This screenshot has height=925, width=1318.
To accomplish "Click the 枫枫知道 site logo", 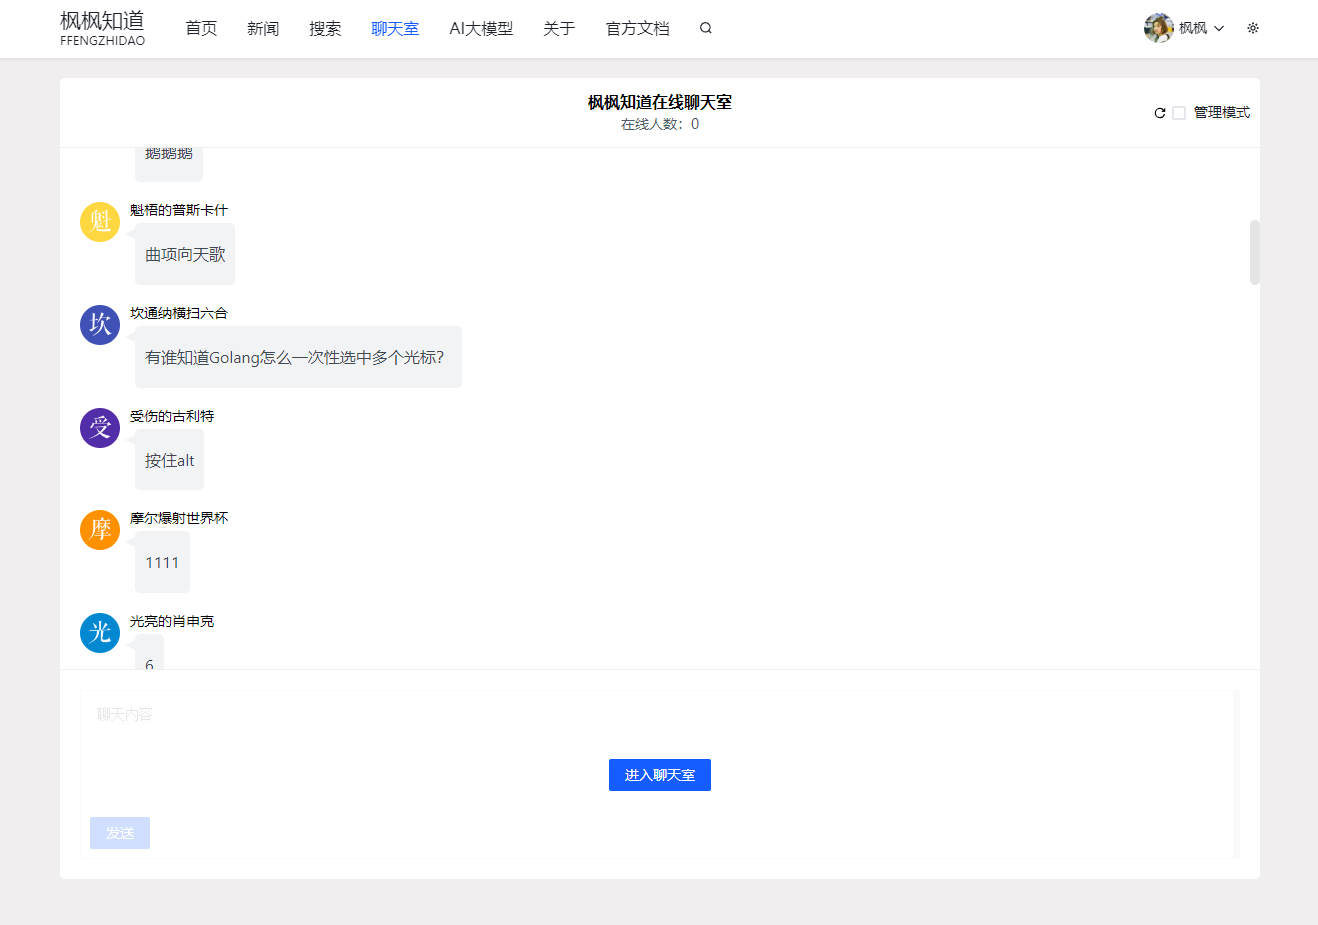I will tap(102, 28).
